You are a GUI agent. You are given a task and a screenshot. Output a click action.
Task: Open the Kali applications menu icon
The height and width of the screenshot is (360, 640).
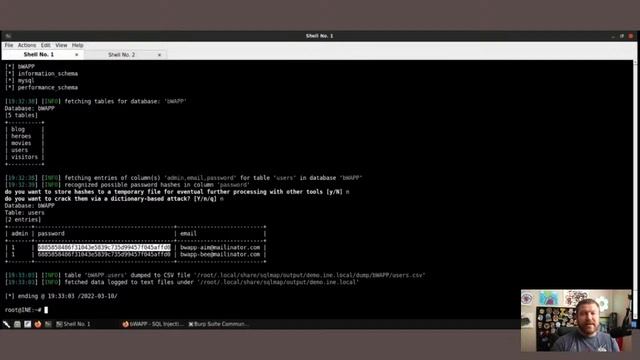pyautogui.click(x=7, y=324)
